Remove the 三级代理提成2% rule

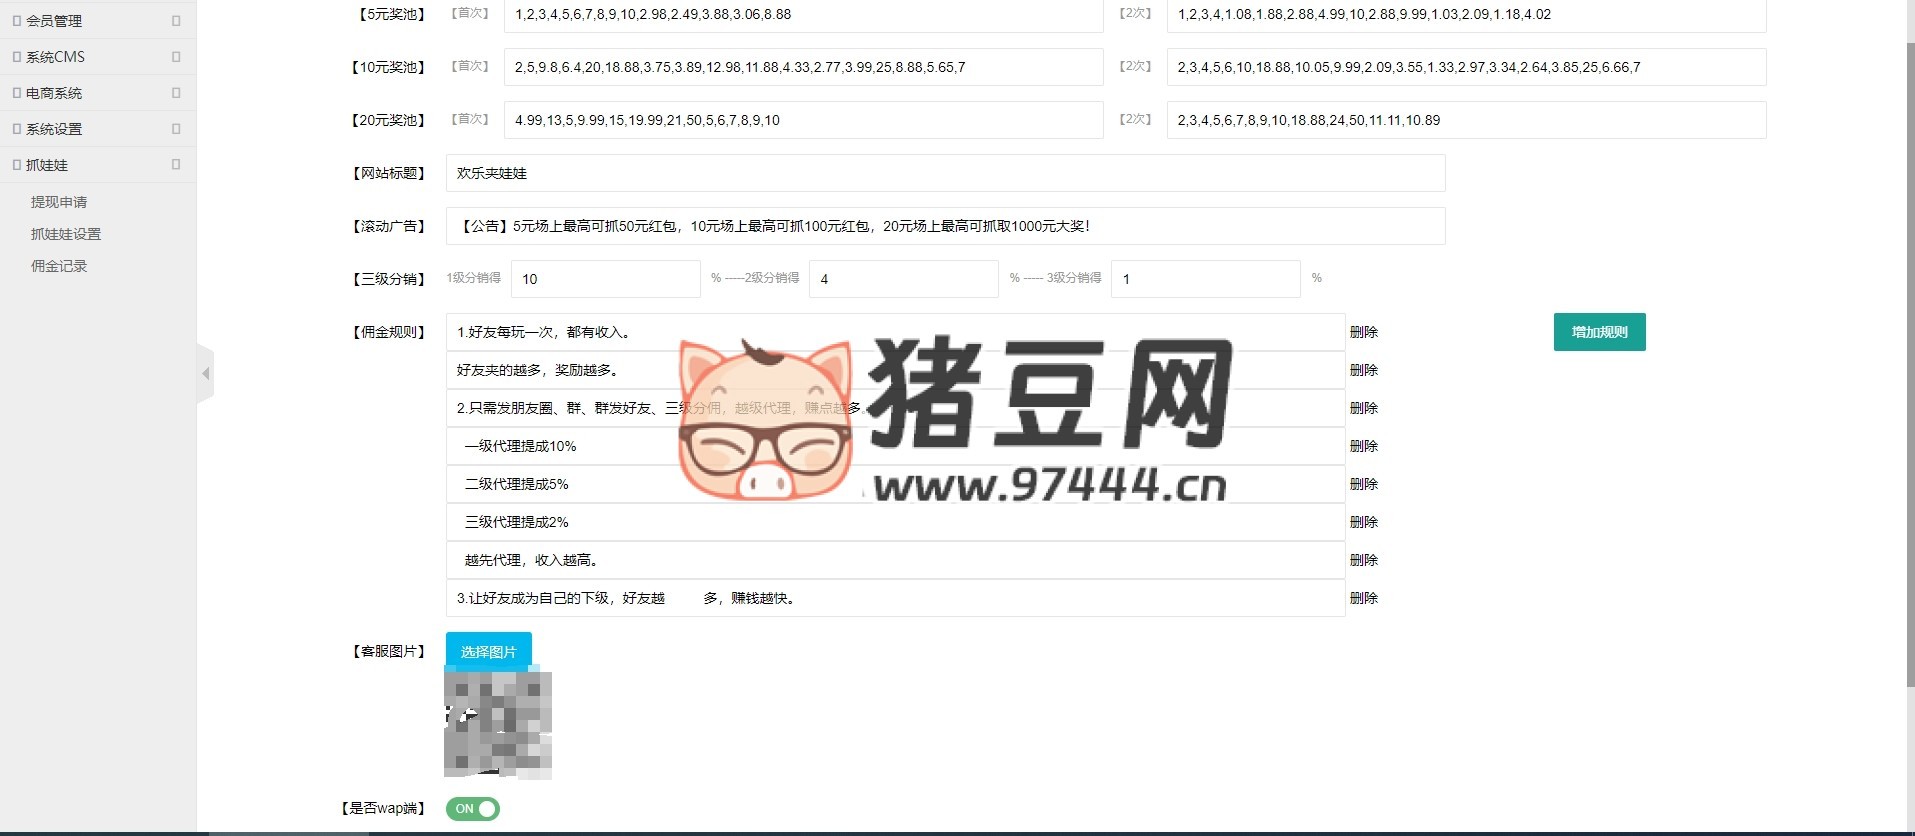pyautogui.click(x=1363, y=522)
